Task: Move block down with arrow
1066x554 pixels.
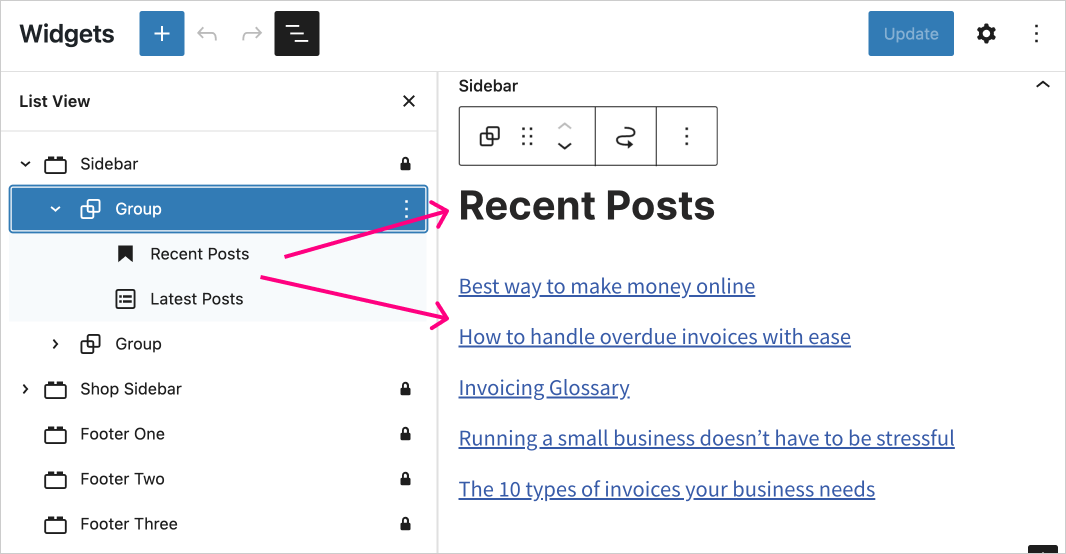Action: (x=564, y=145)
